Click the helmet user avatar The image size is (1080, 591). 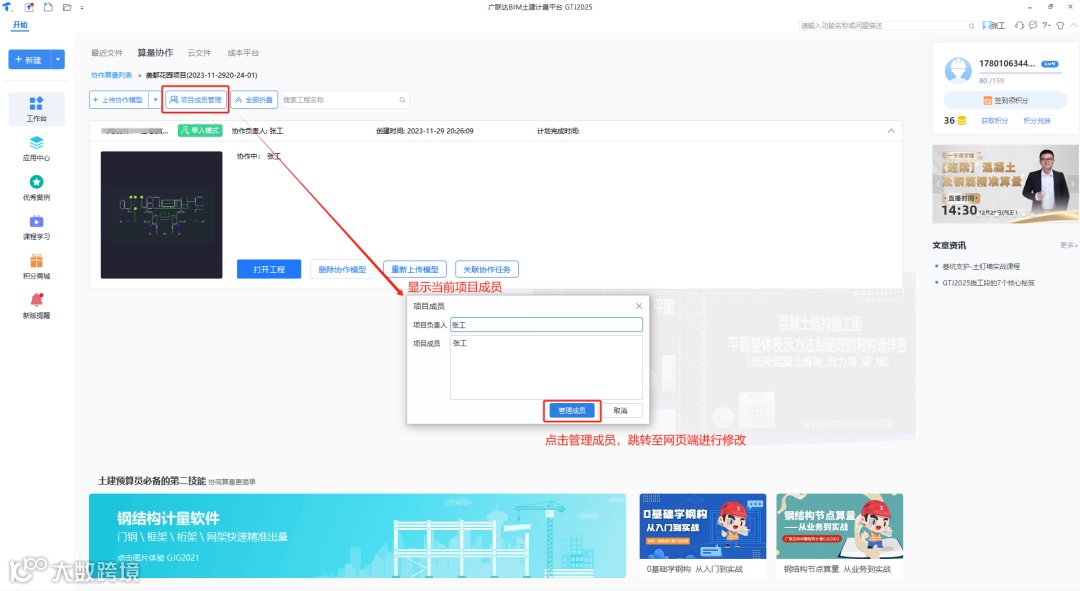[x=958, y=70]
